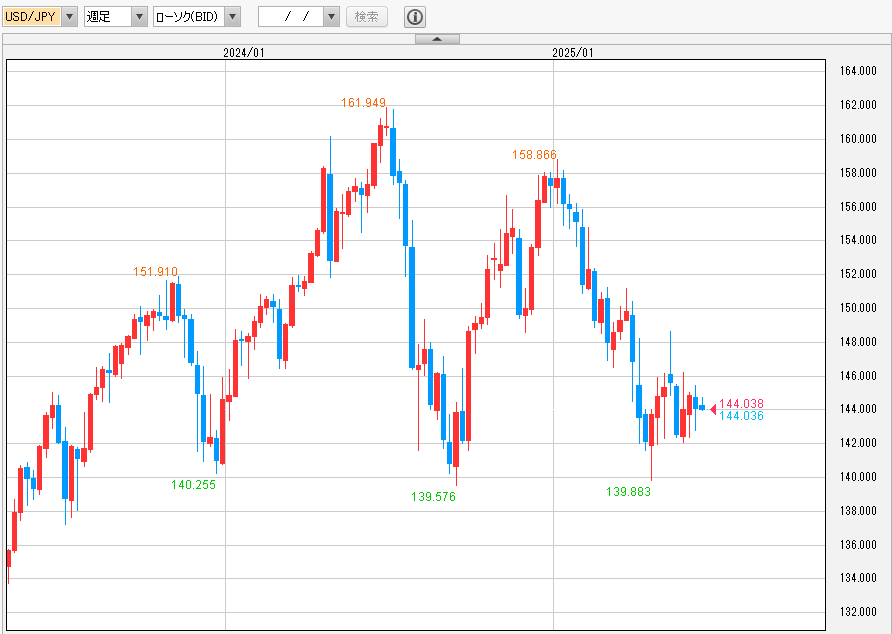This screenshot has width=892, height=634.
Task: Click the 138.000 price axis label
Action: pyautogui.click(x=858, y=511)
